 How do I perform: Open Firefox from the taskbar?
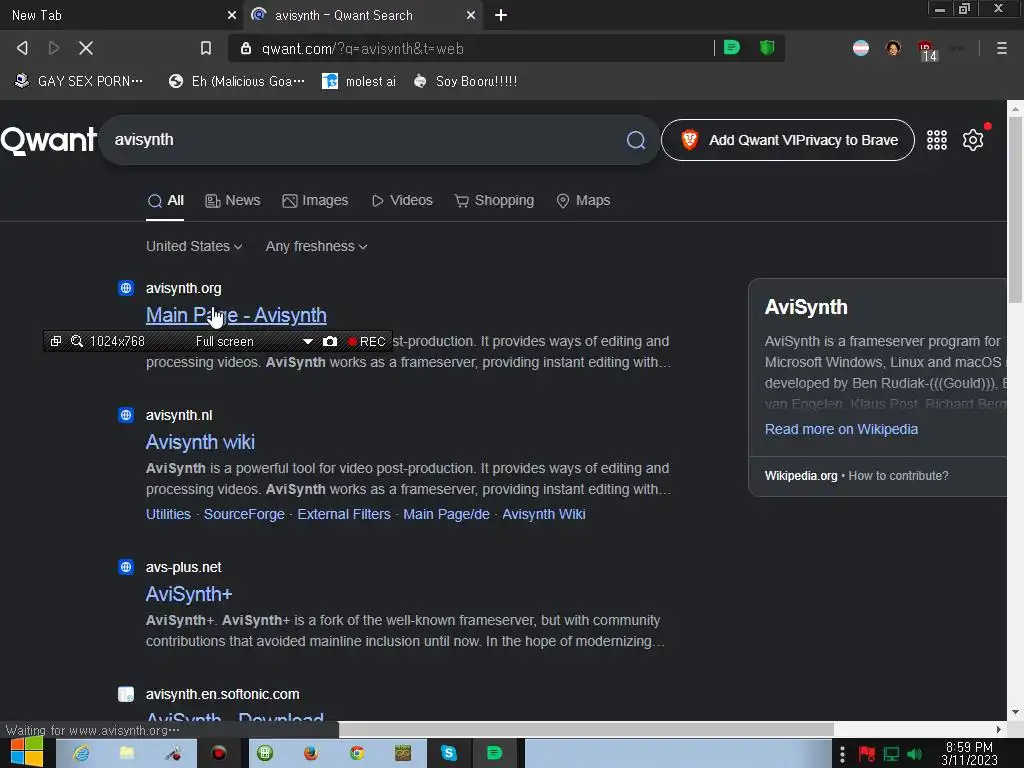311,753
